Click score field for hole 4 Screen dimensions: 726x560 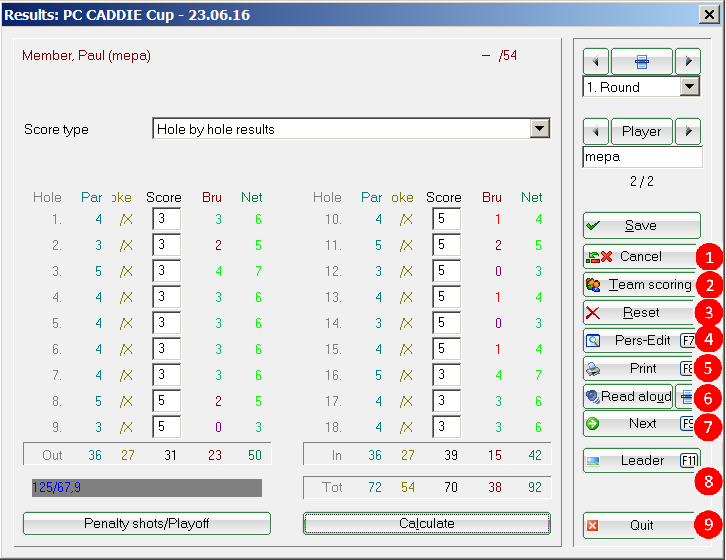(167, 296)
